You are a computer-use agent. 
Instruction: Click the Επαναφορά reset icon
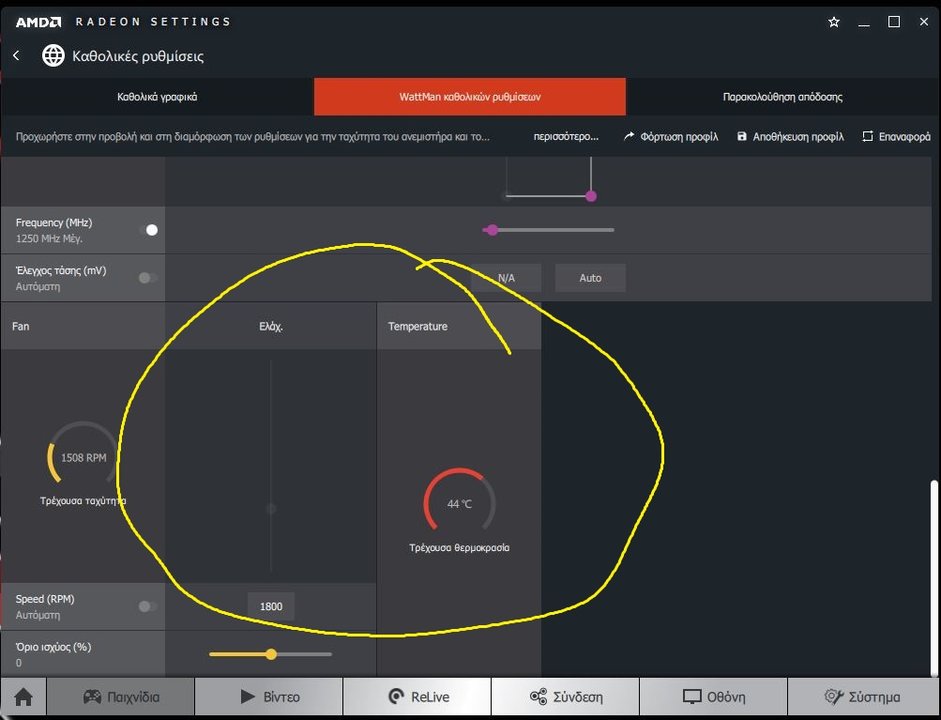867,136
